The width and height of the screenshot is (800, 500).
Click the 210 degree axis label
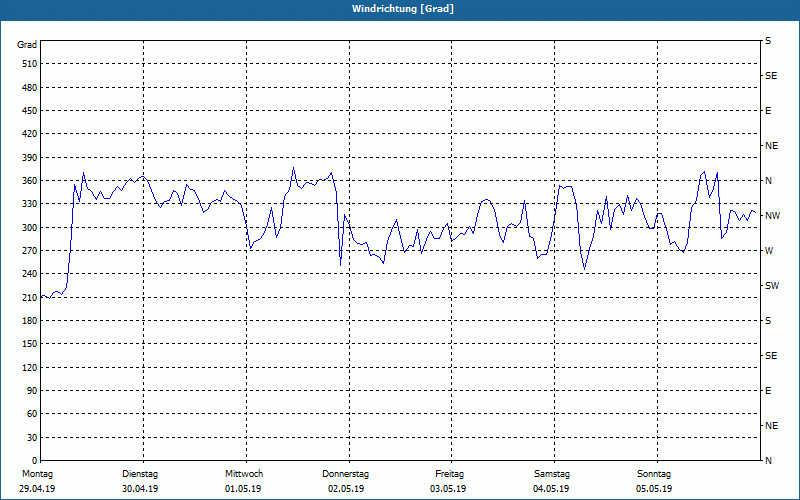click(x=30, y=297)
